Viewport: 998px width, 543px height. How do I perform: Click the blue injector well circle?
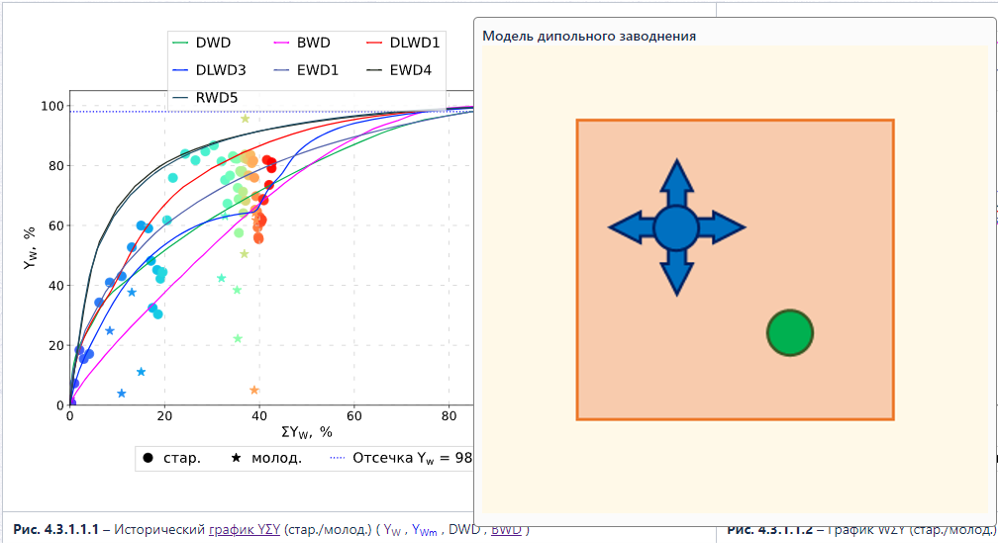tap(676, 228)
